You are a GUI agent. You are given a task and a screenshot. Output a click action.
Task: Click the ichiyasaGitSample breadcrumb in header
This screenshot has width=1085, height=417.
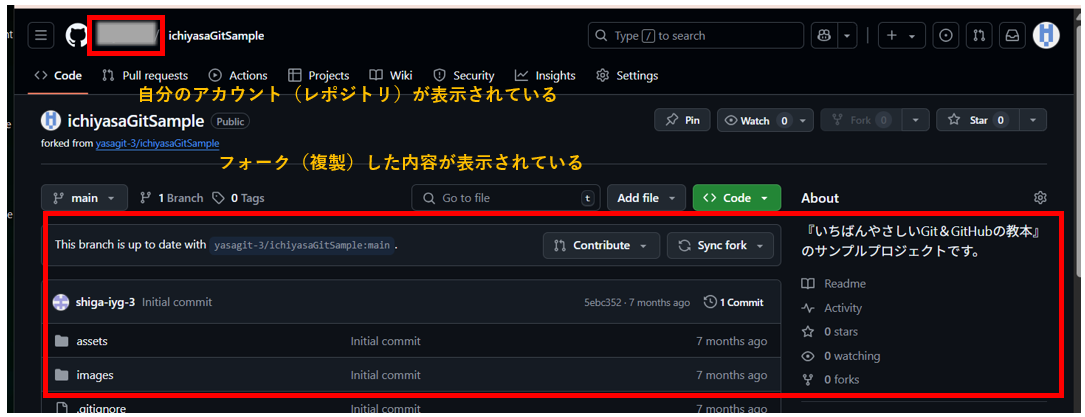[x=216, y=35]
